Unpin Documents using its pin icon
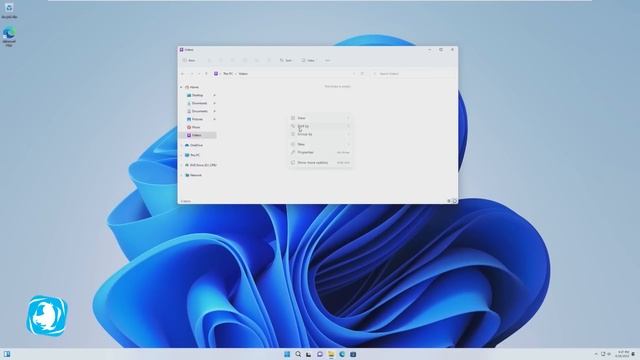Image resolution: width=640 pixels, height=360 pixels. coord(214,111)
